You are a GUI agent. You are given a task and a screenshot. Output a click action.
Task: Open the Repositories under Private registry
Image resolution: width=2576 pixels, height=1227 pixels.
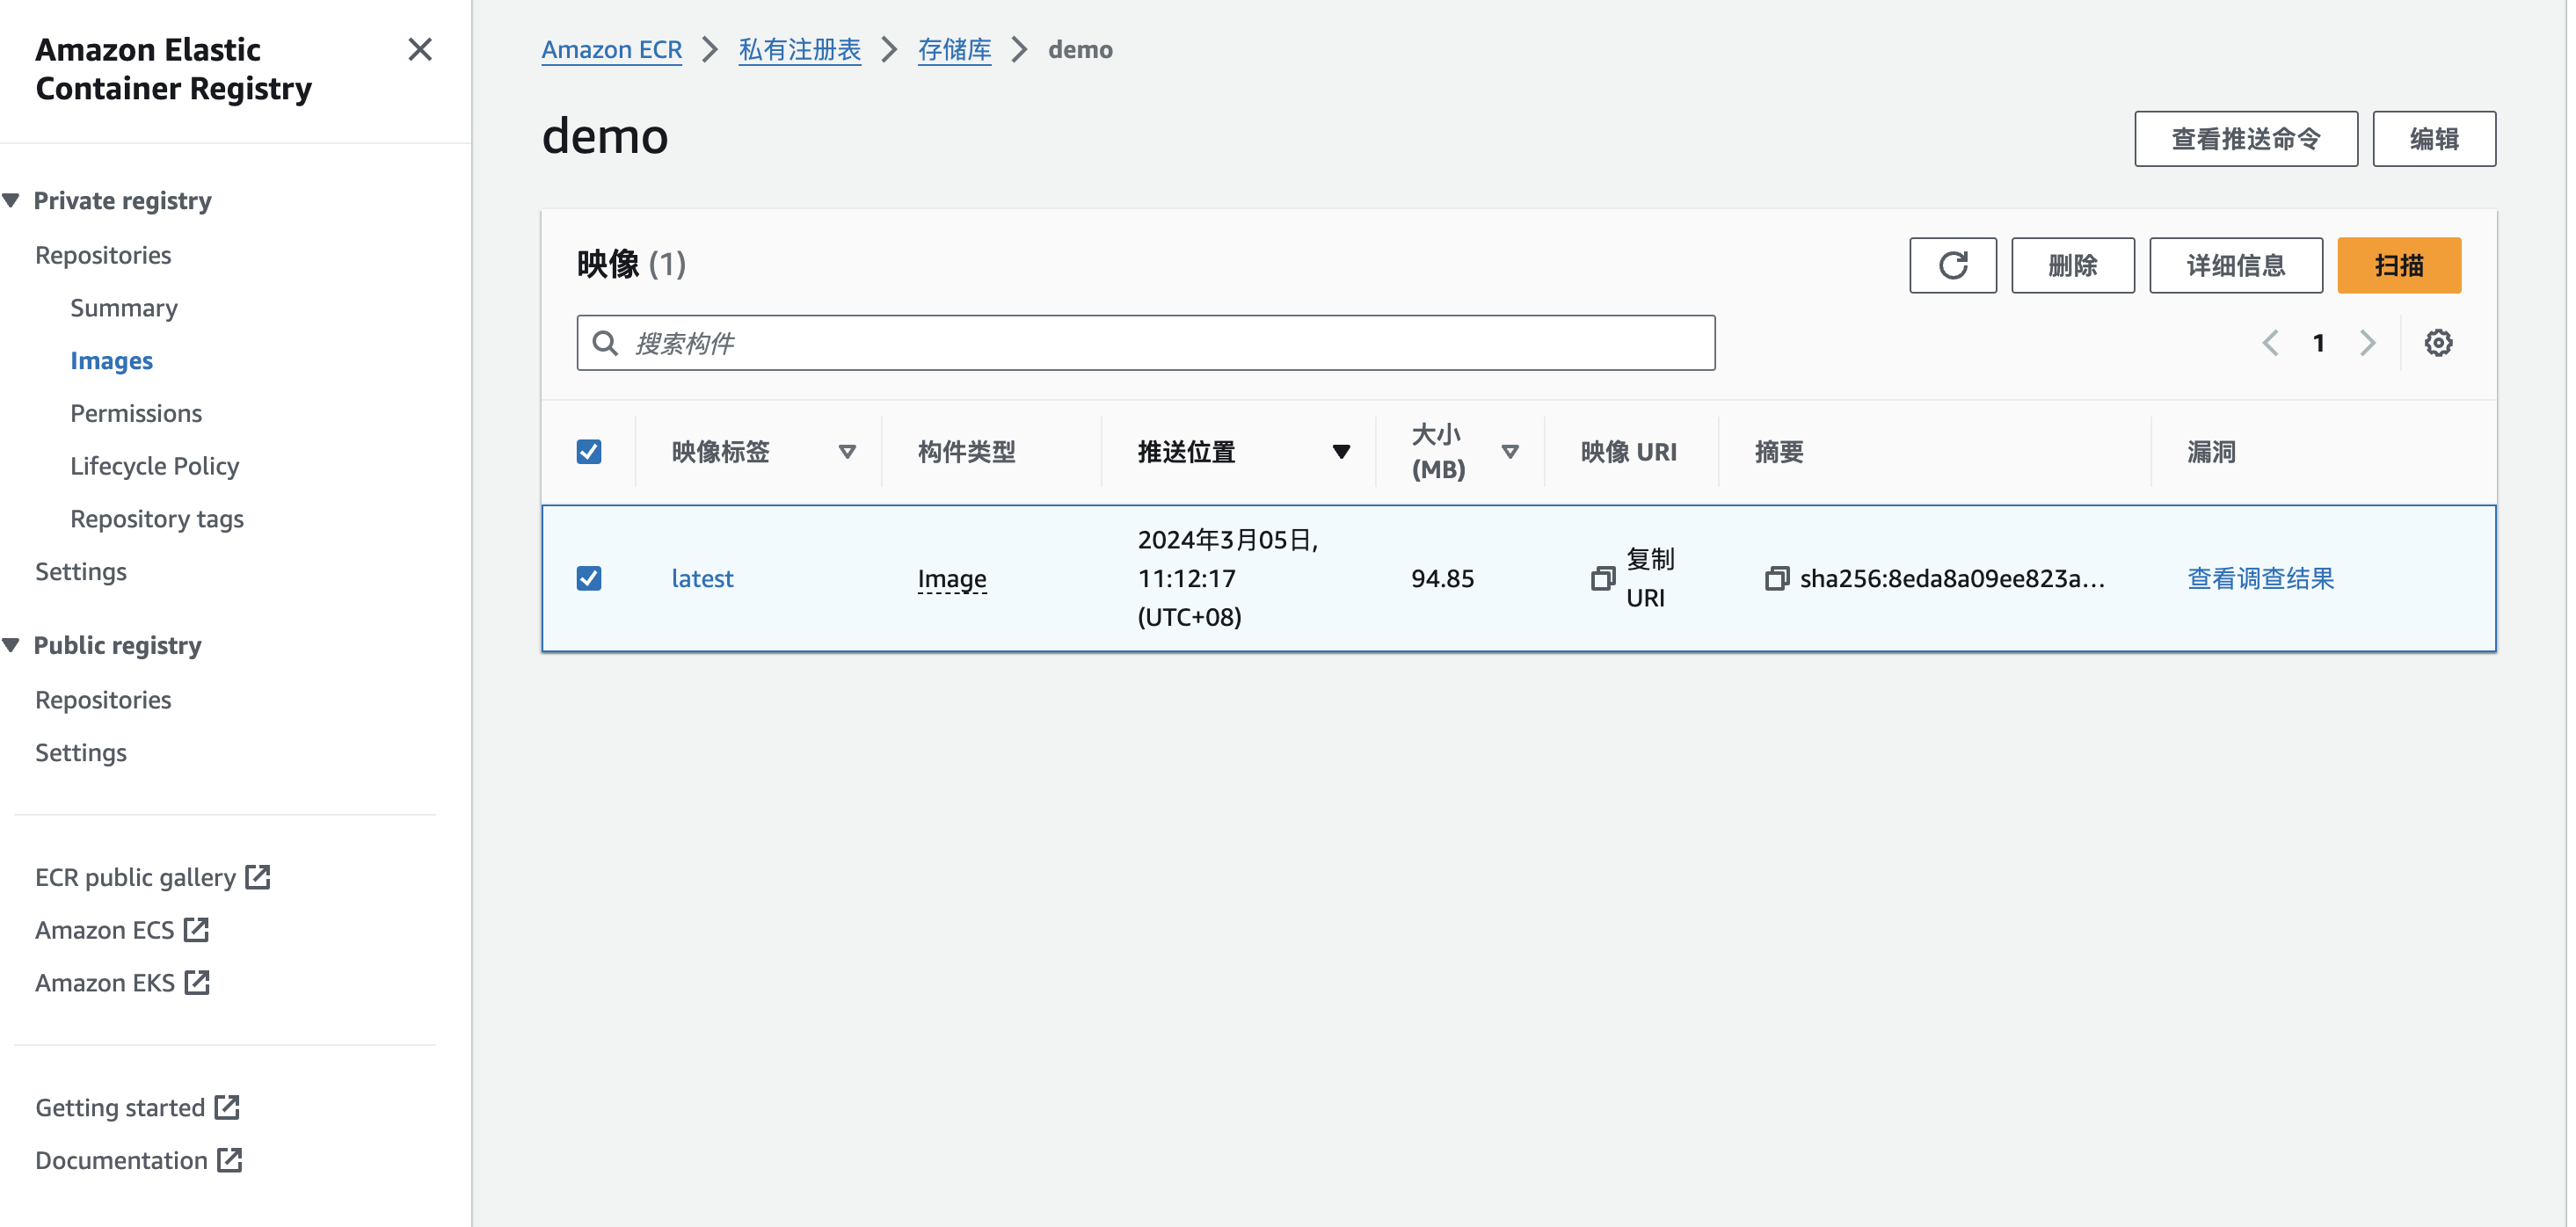[104, 253]
